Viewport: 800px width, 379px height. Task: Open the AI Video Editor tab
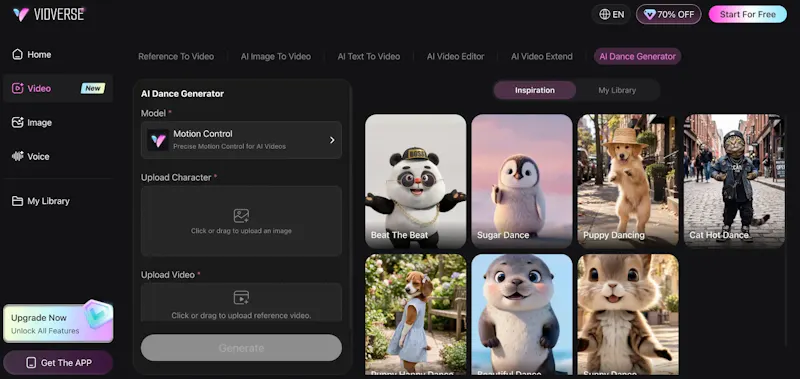(x=456, y=57)
